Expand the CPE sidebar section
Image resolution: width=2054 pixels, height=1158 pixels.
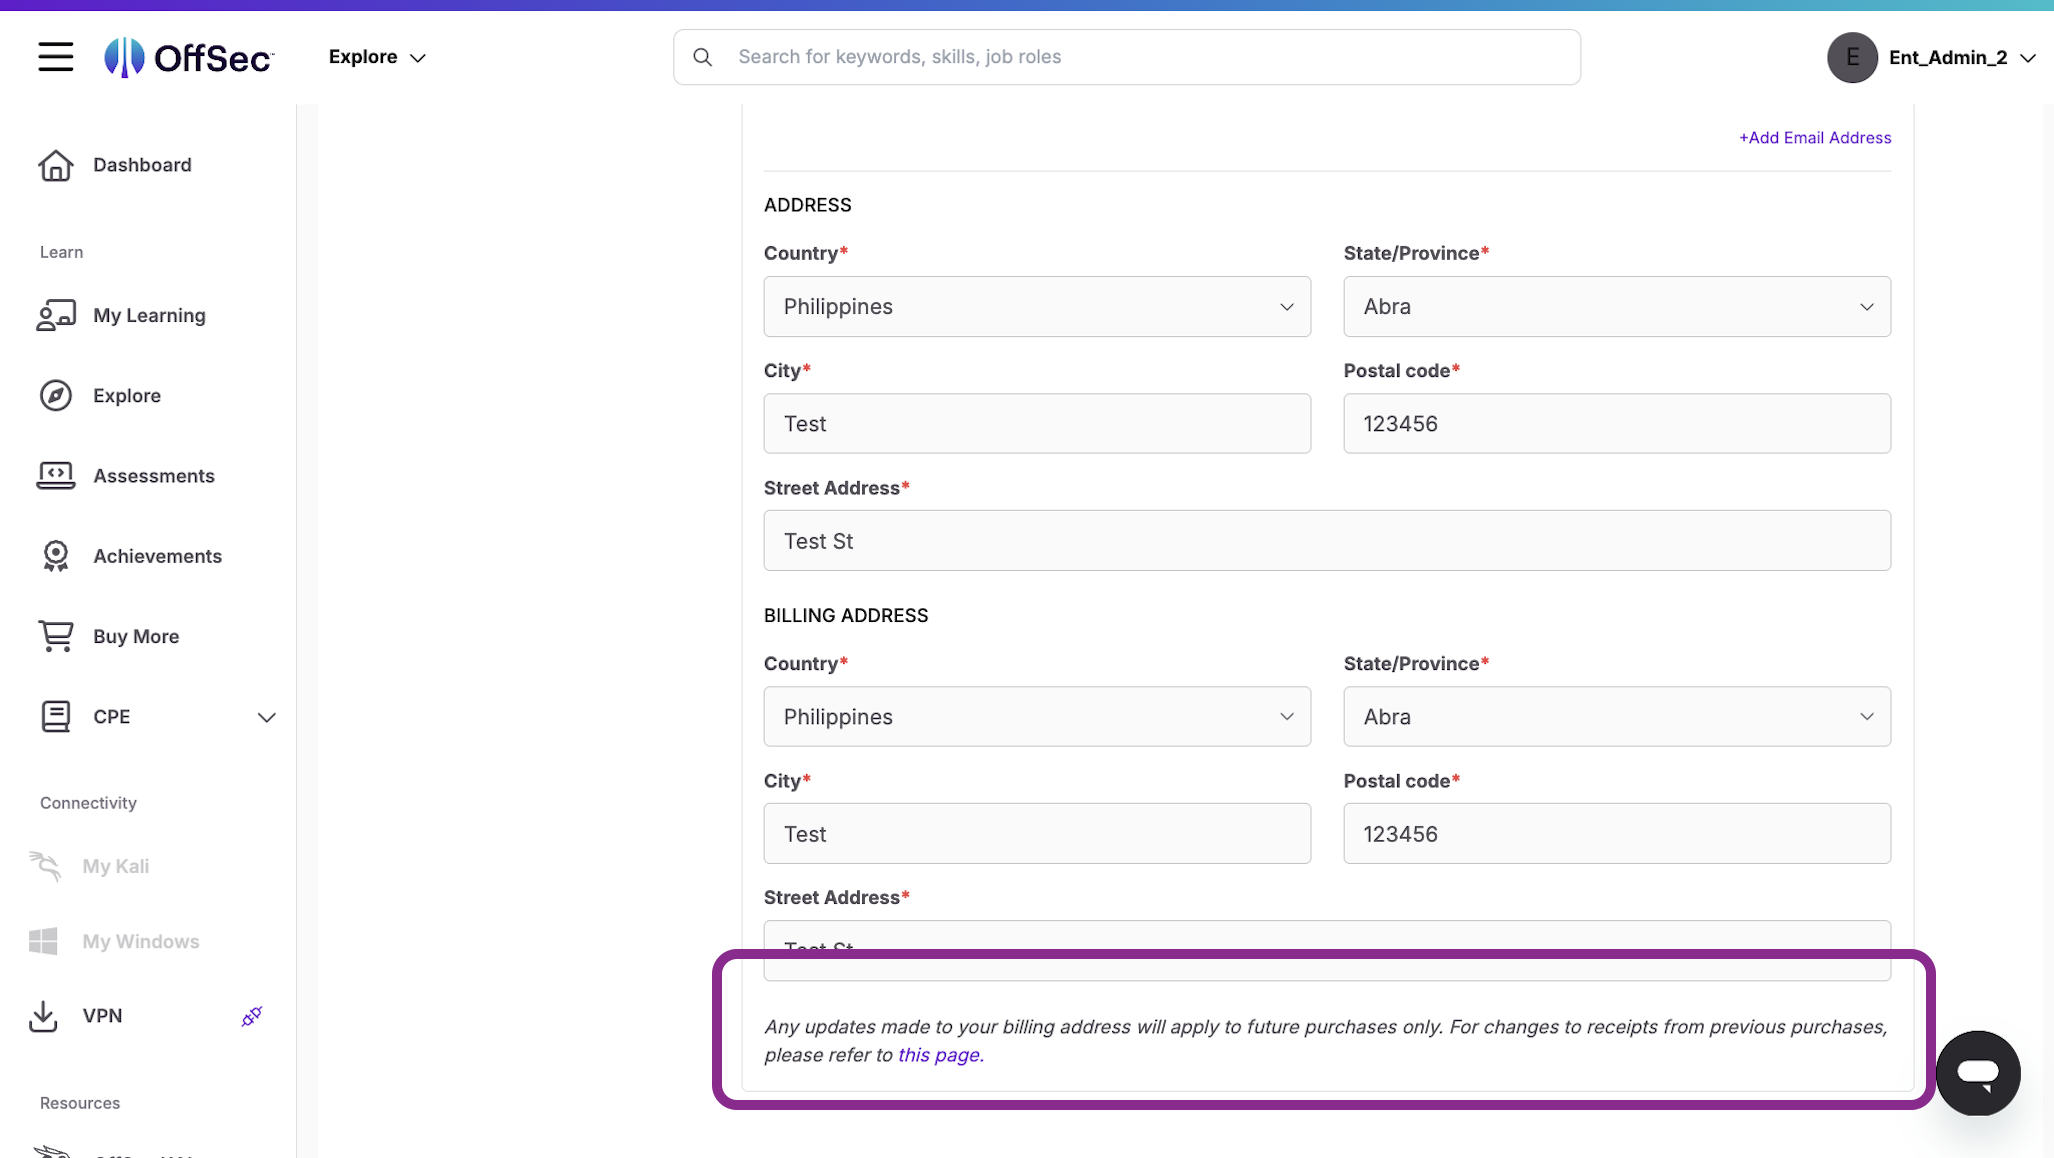266,717
